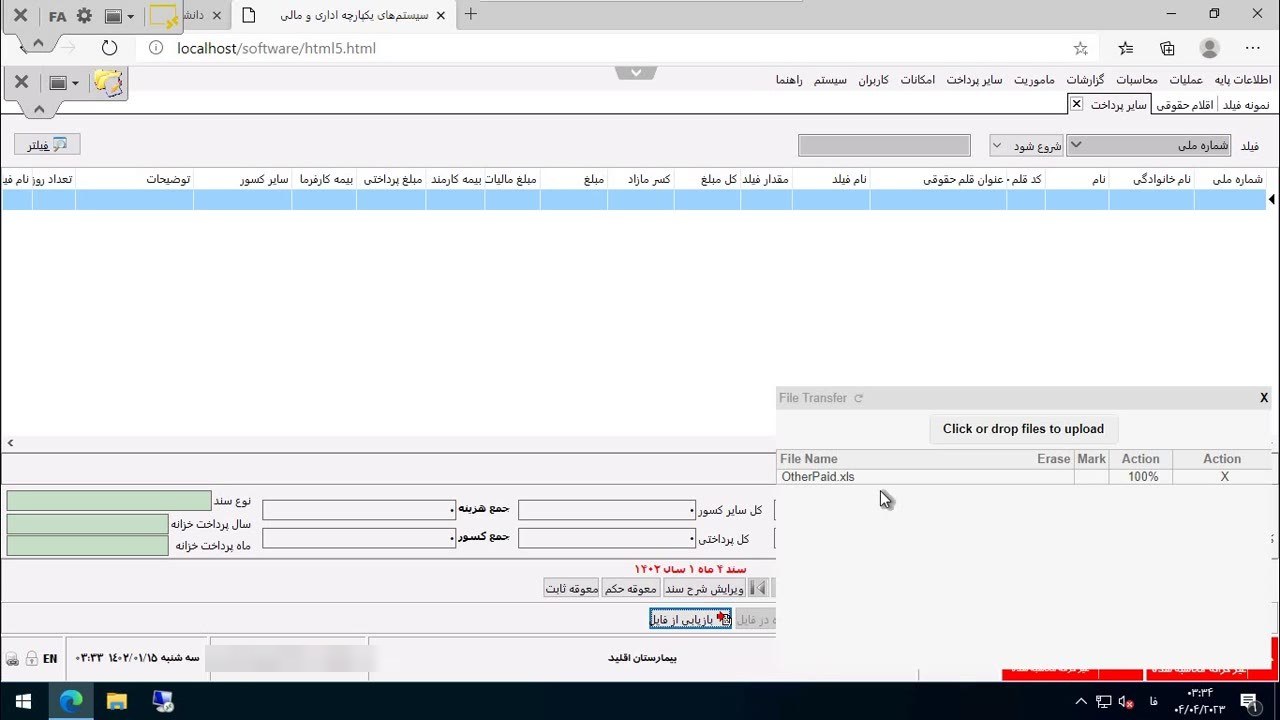Click the معوقه حکم button

point(631,588)
